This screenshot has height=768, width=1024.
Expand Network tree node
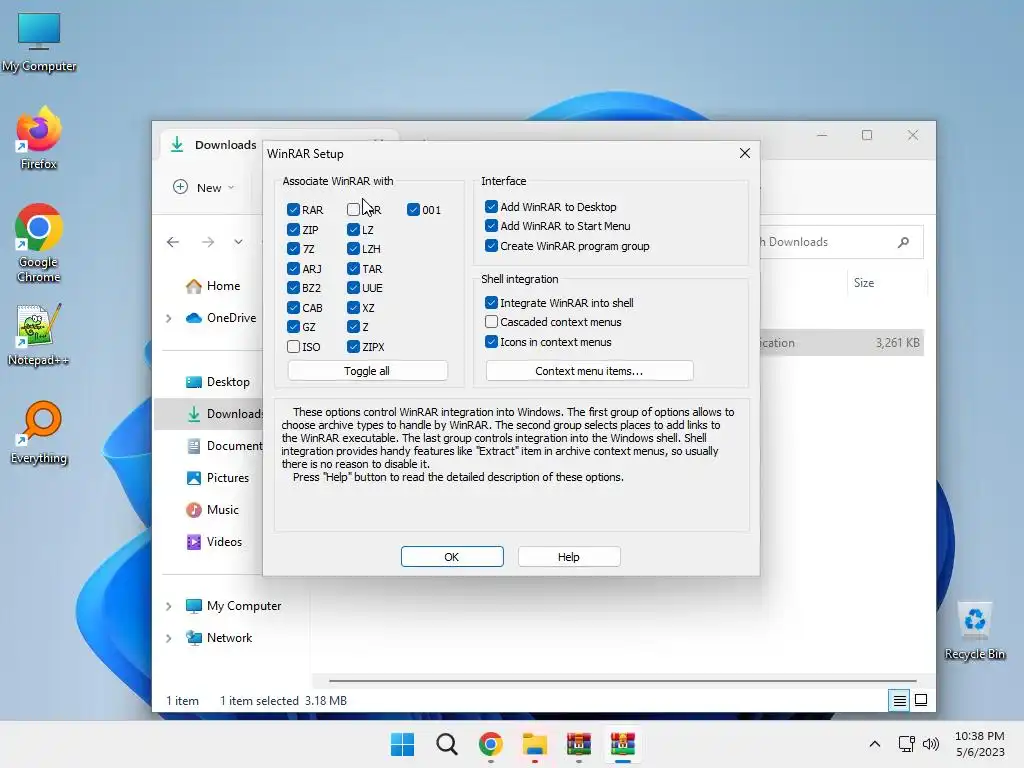pyautogui.click(x=168, y=638)
